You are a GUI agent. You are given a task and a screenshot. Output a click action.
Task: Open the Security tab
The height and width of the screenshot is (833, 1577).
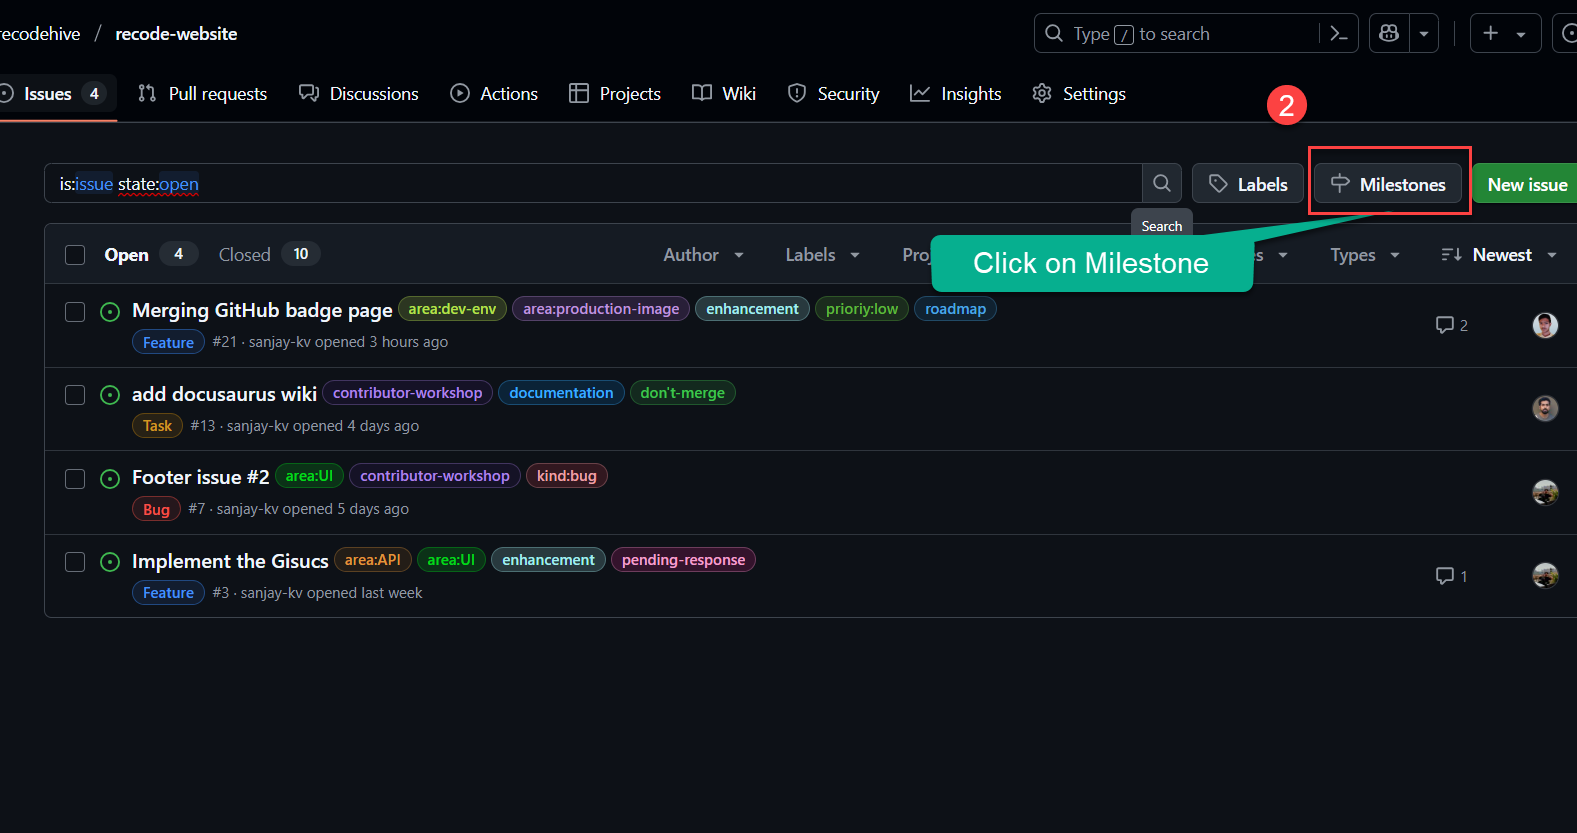(834, 94)
